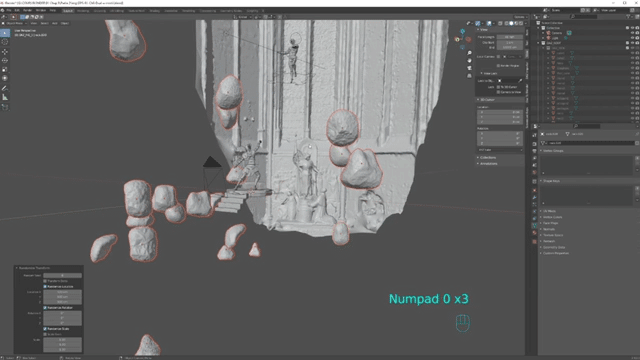
Task: Open the Render menu
Action: [x=27, y=10]
